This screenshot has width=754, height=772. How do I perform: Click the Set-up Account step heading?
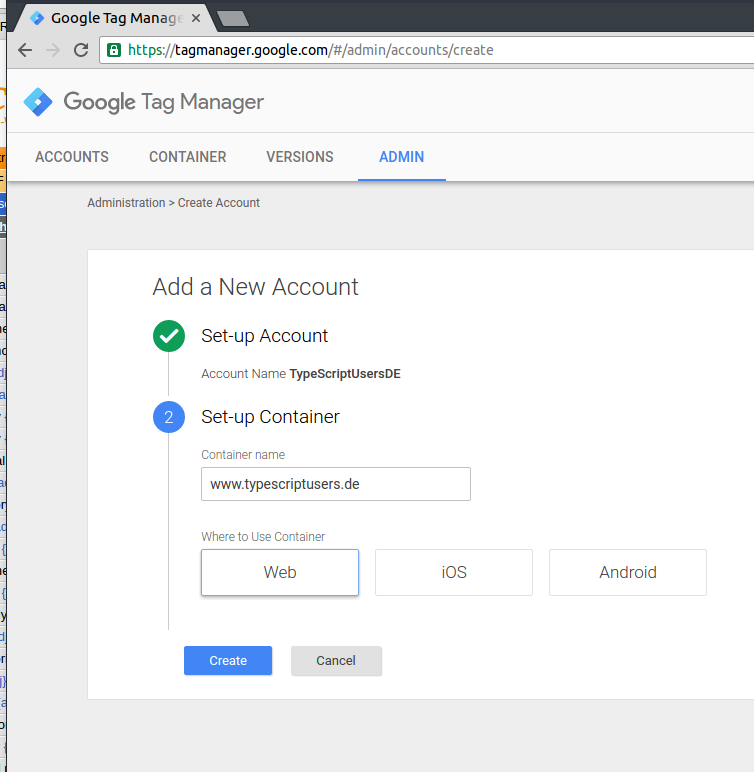tap(264, 336)
